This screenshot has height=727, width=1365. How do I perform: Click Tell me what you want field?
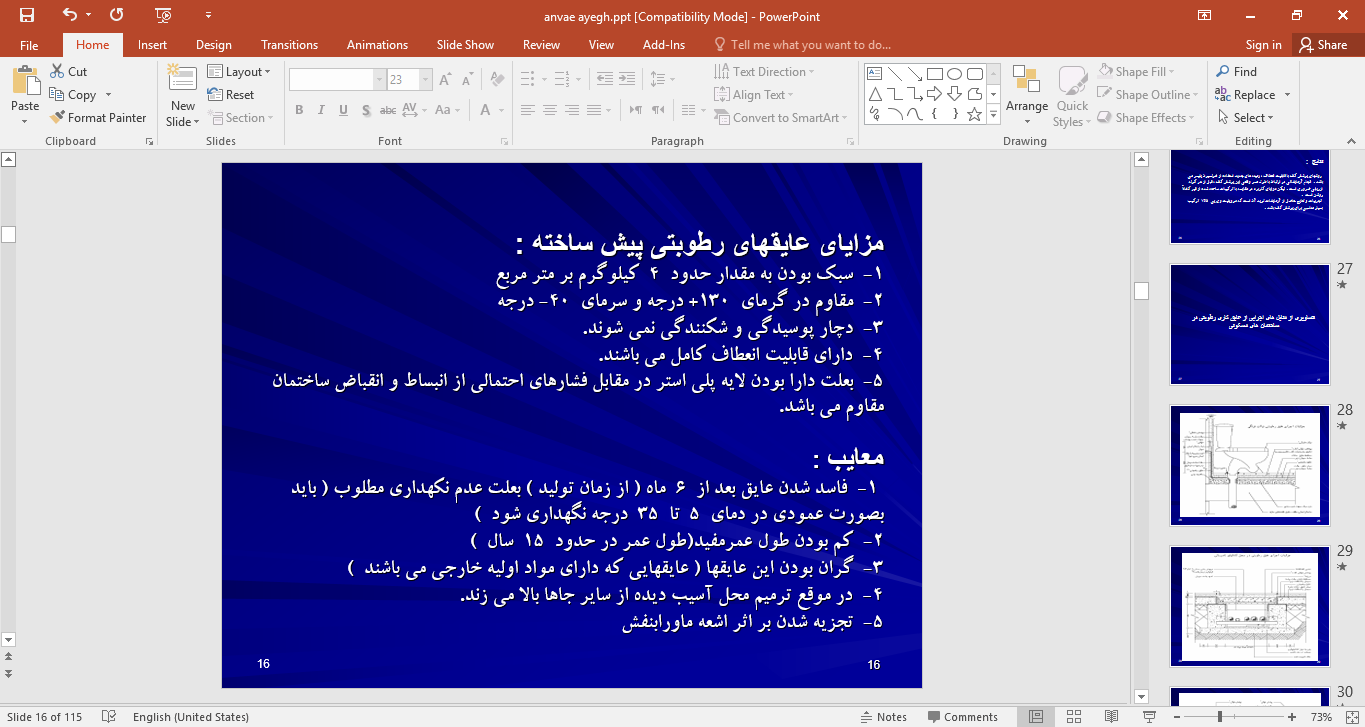coord(802,45)
